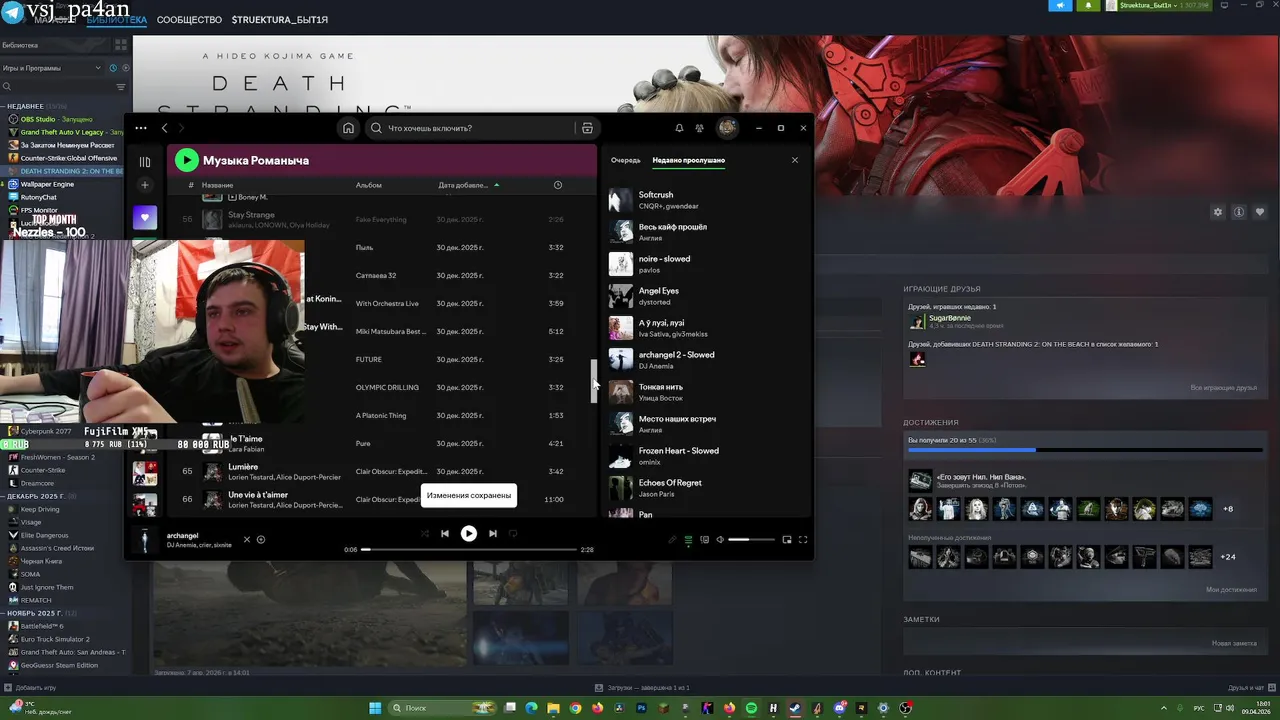Click Новая заметка in Steam notes
This screenshot has width=1280, height=720.
tap(1234, 643)
